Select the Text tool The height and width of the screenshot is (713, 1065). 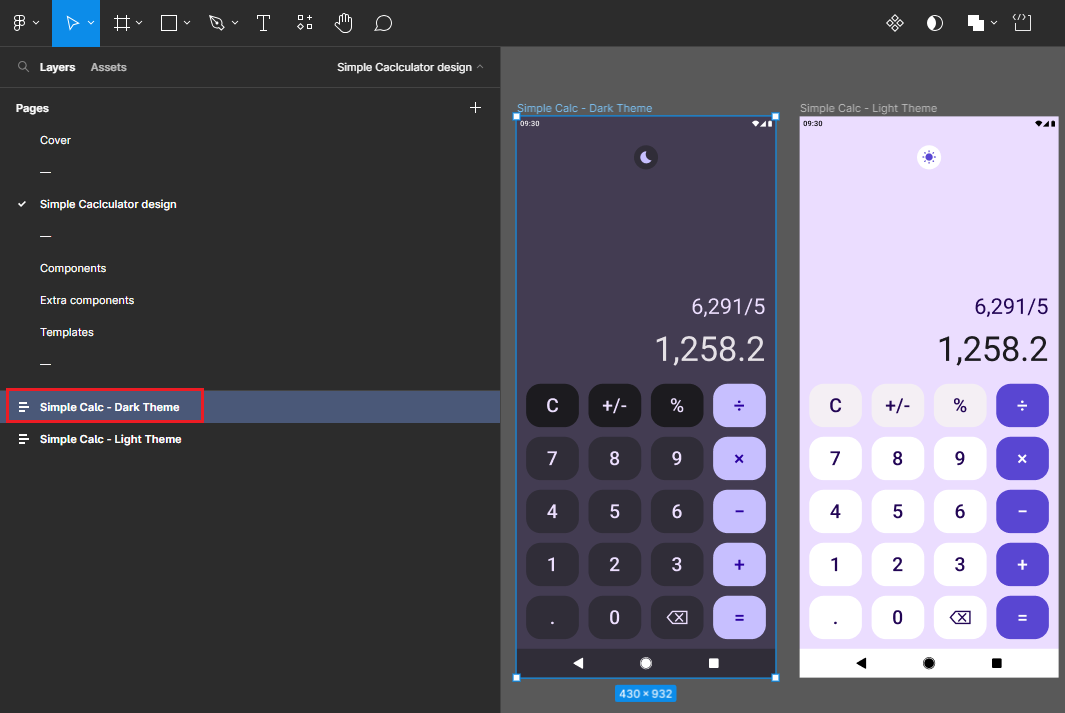tap(263, 22)
